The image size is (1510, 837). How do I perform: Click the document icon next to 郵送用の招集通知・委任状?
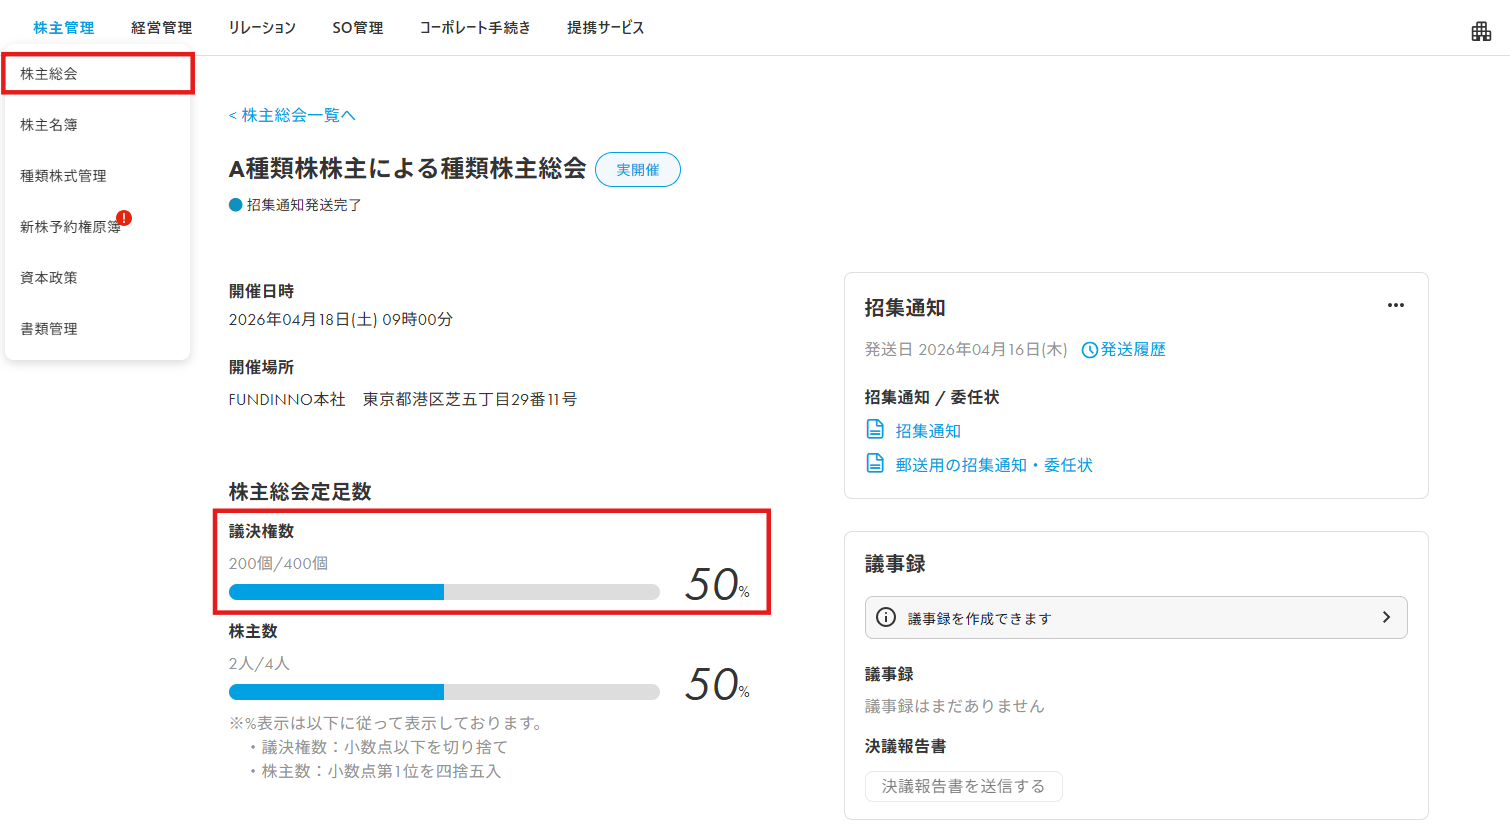coord(875,464)
